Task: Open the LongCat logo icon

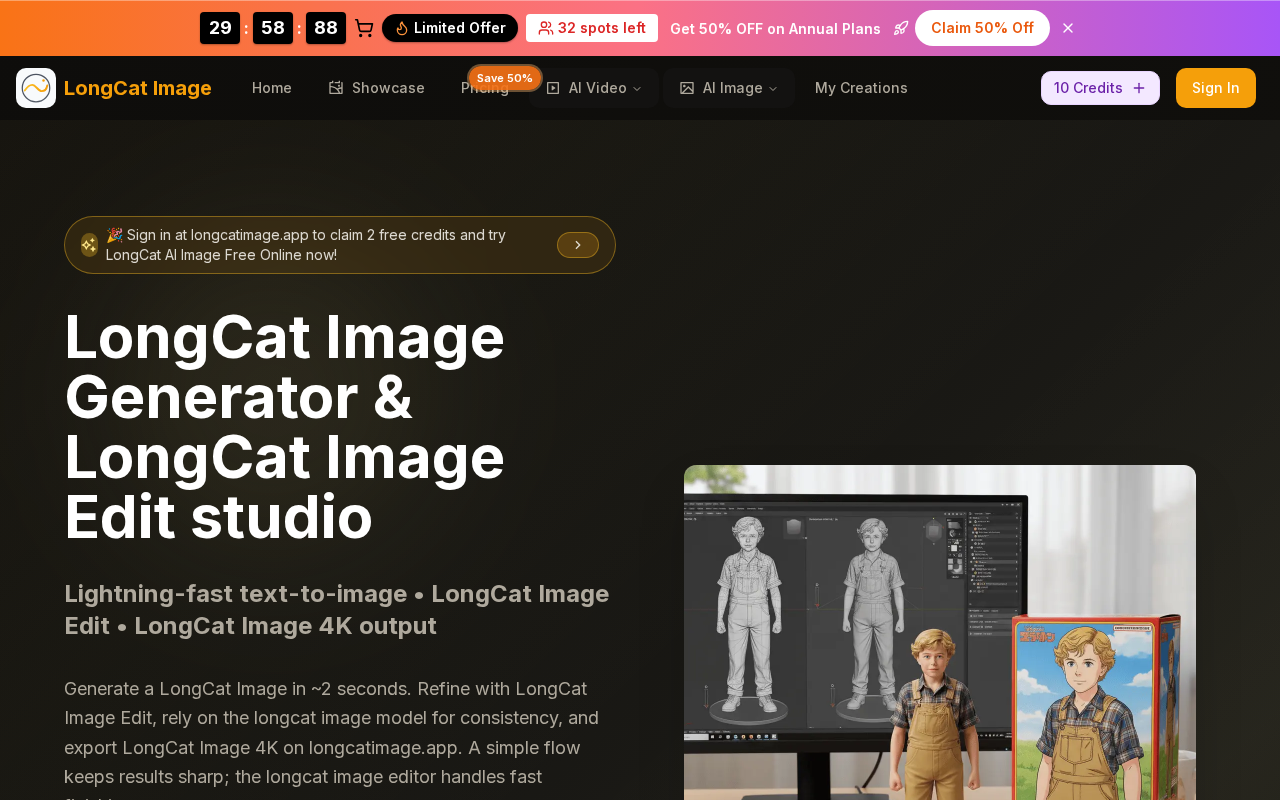Action: click(36, 88)
